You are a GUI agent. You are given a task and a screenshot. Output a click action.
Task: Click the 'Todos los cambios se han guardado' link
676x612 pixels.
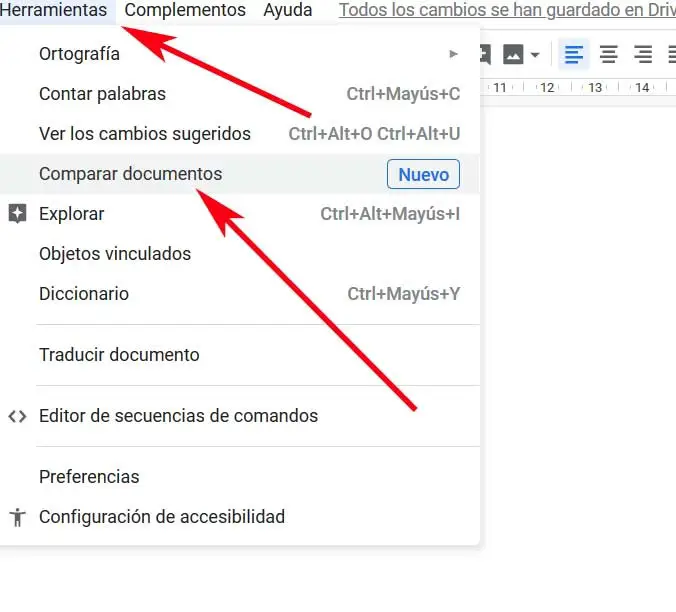(x=507, y=10)
